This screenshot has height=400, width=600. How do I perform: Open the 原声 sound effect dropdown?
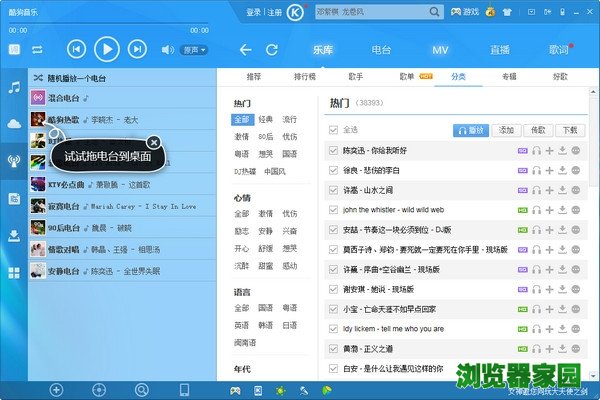[191, 49]
